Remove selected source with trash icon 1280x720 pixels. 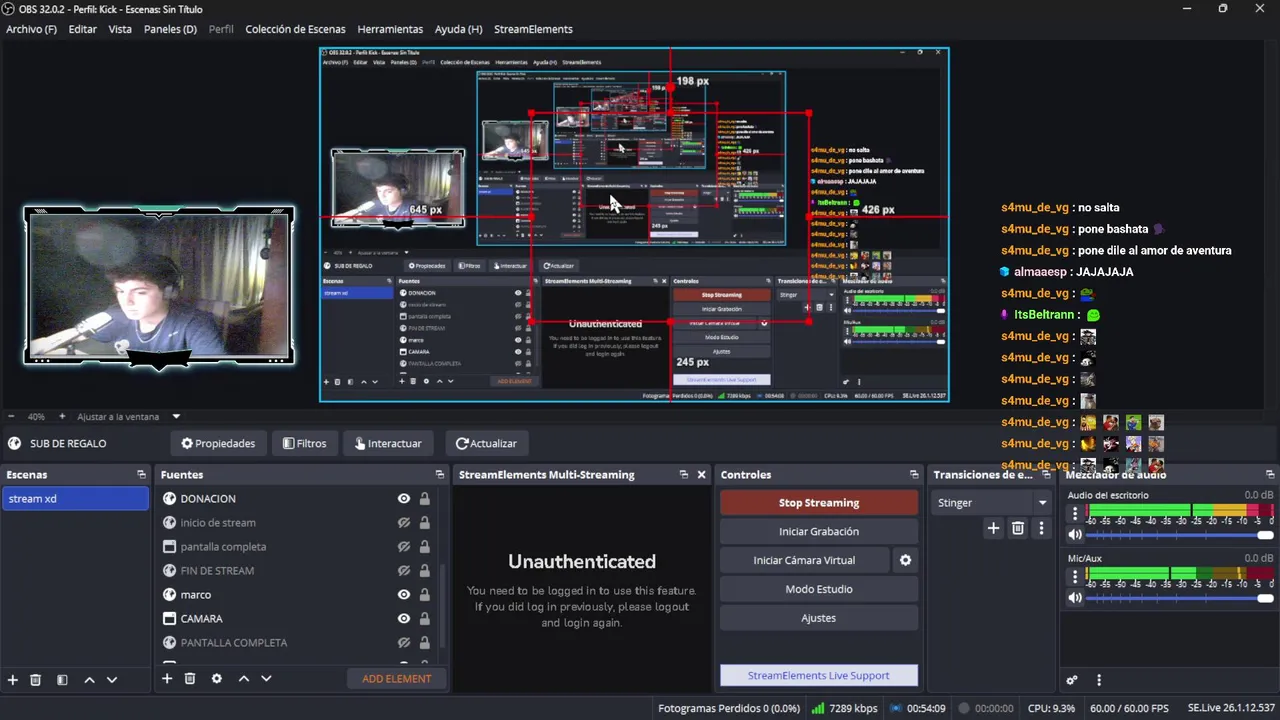coord(189,679)
